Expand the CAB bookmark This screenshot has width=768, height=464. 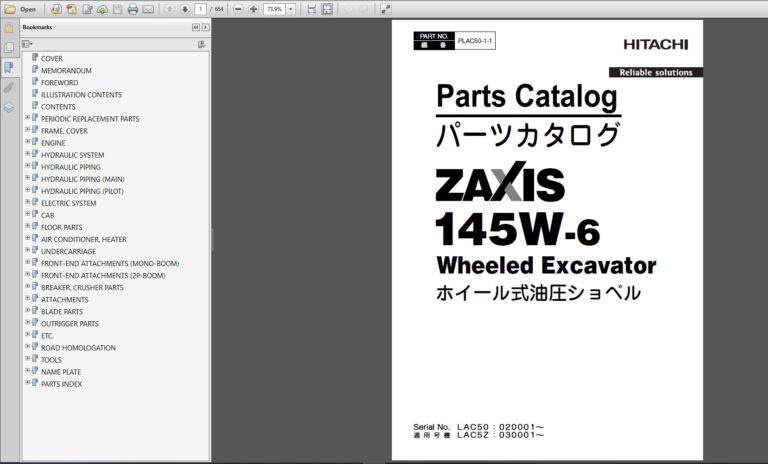click(27, 214)
